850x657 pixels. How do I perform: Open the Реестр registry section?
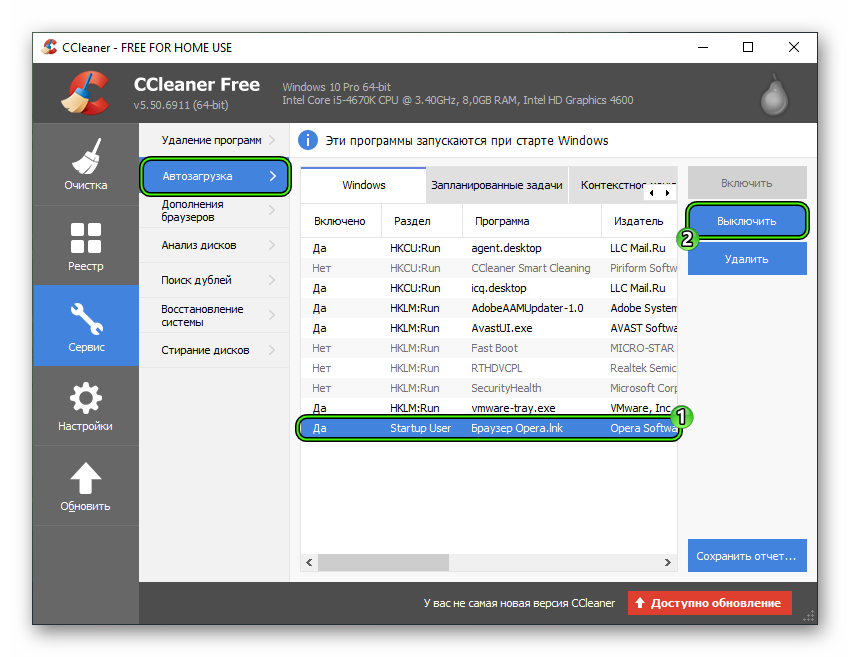(x=85, y=245)
